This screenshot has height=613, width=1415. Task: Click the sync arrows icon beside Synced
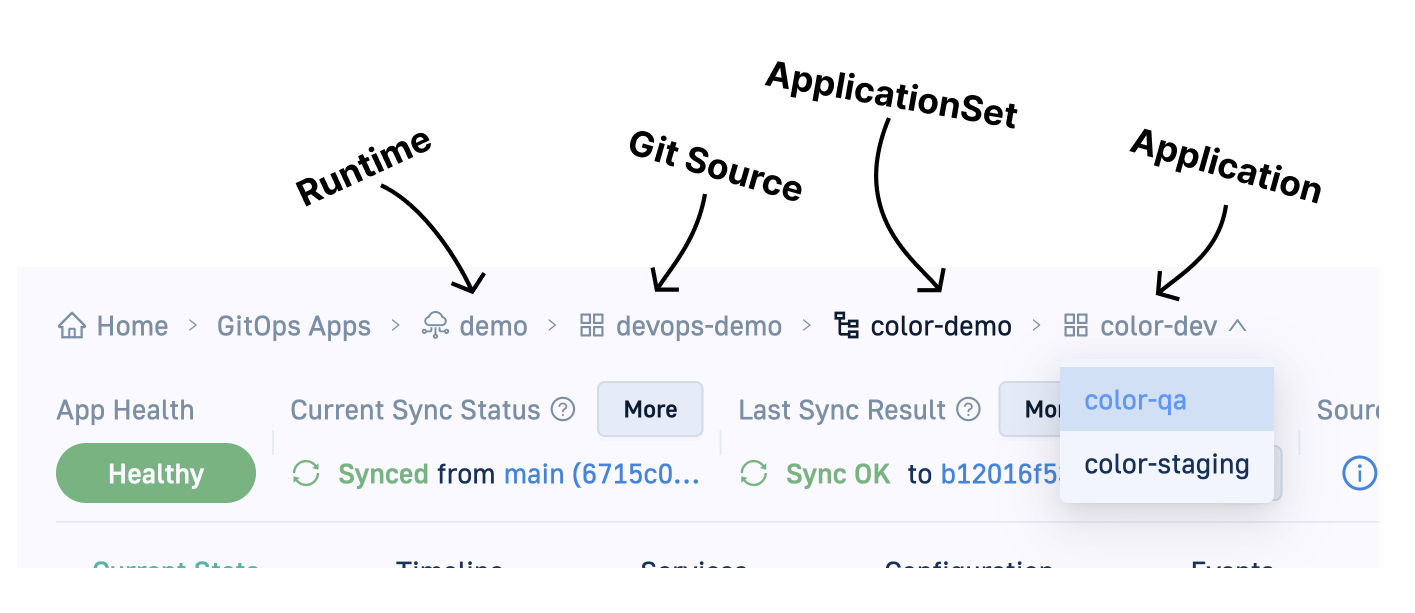click(x=306, y=474)
